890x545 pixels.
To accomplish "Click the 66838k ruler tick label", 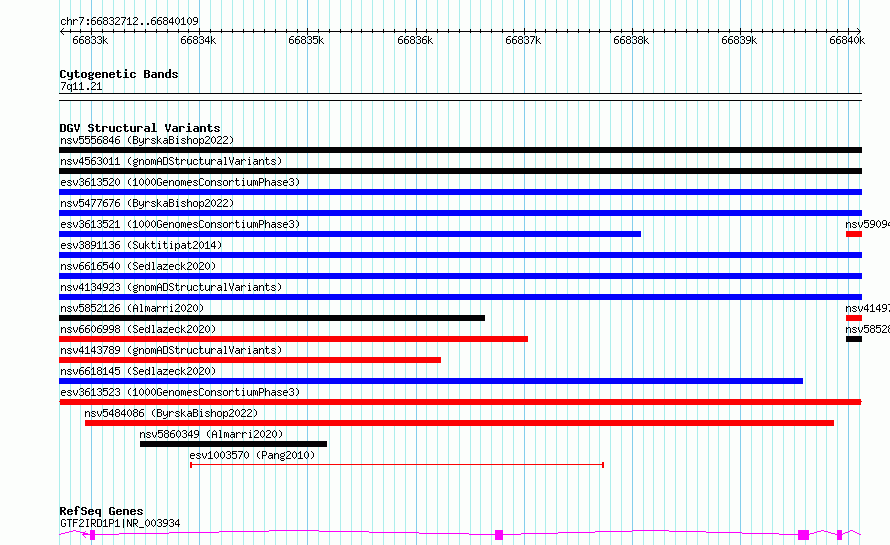I will tap(631, 40).
